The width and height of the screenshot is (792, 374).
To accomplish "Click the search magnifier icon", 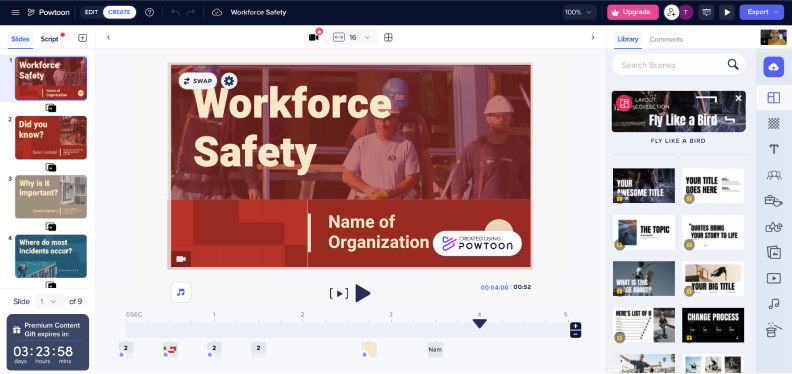I will pyautogui.click(x=733, y=64).
